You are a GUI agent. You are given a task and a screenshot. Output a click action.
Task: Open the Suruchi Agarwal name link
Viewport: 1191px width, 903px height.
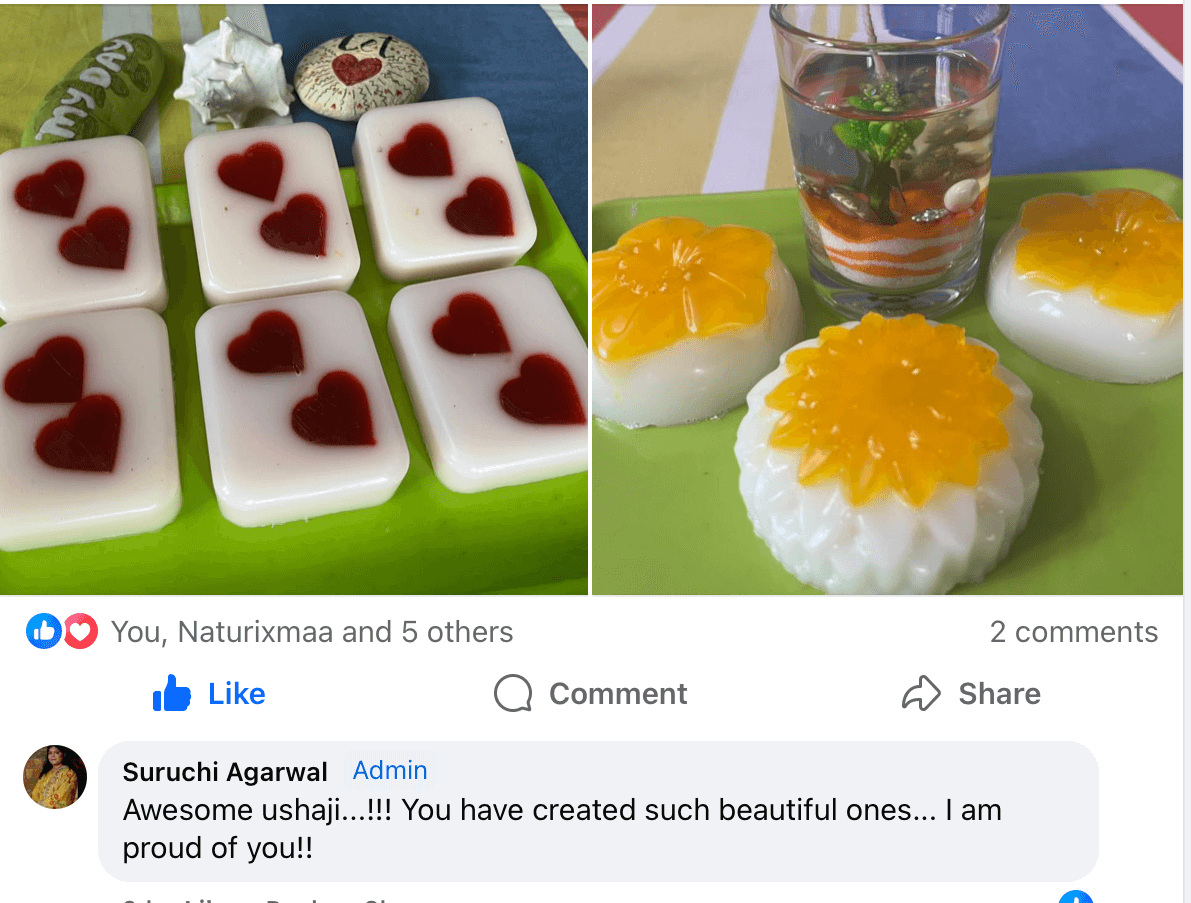[x=225, y=771]
